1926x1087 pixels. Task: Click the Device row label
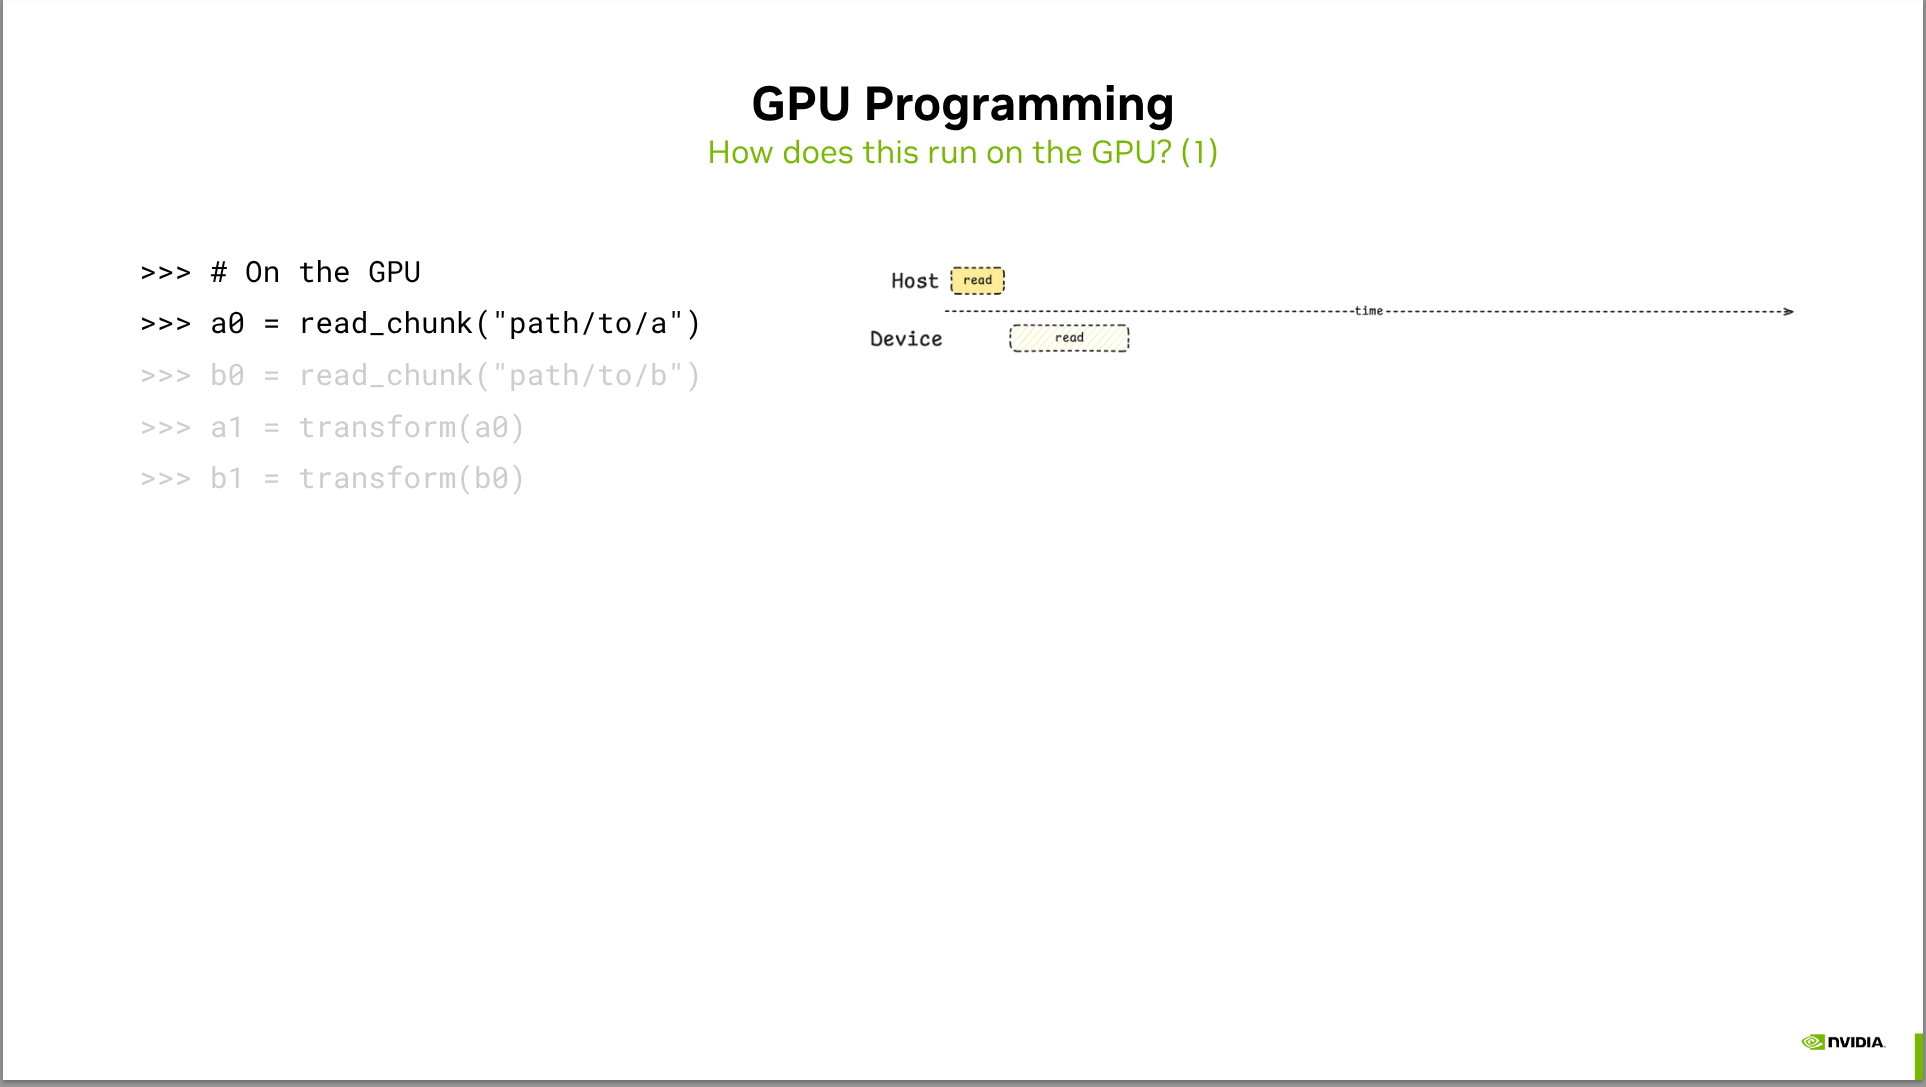pyautogui.click(x=906, y=339)
